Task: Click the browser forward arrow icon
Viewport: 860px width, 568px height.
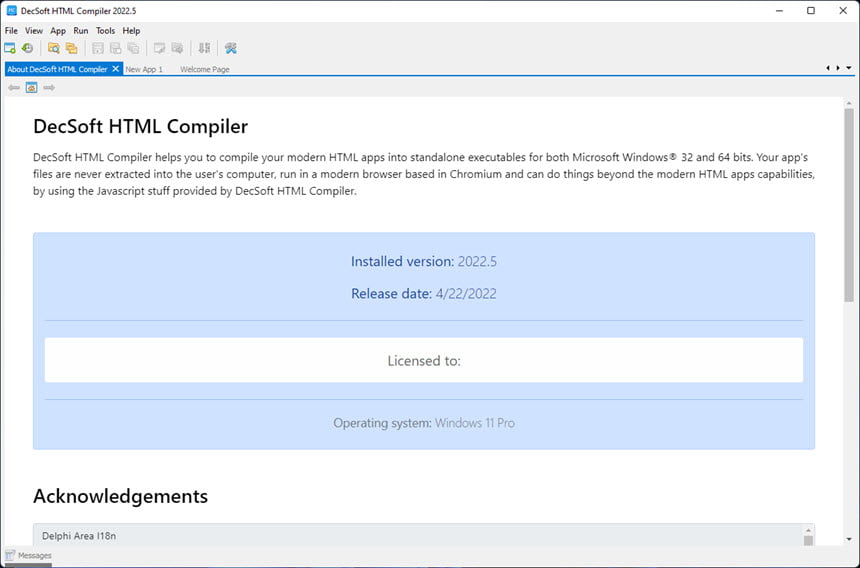Action: (49, 88)
